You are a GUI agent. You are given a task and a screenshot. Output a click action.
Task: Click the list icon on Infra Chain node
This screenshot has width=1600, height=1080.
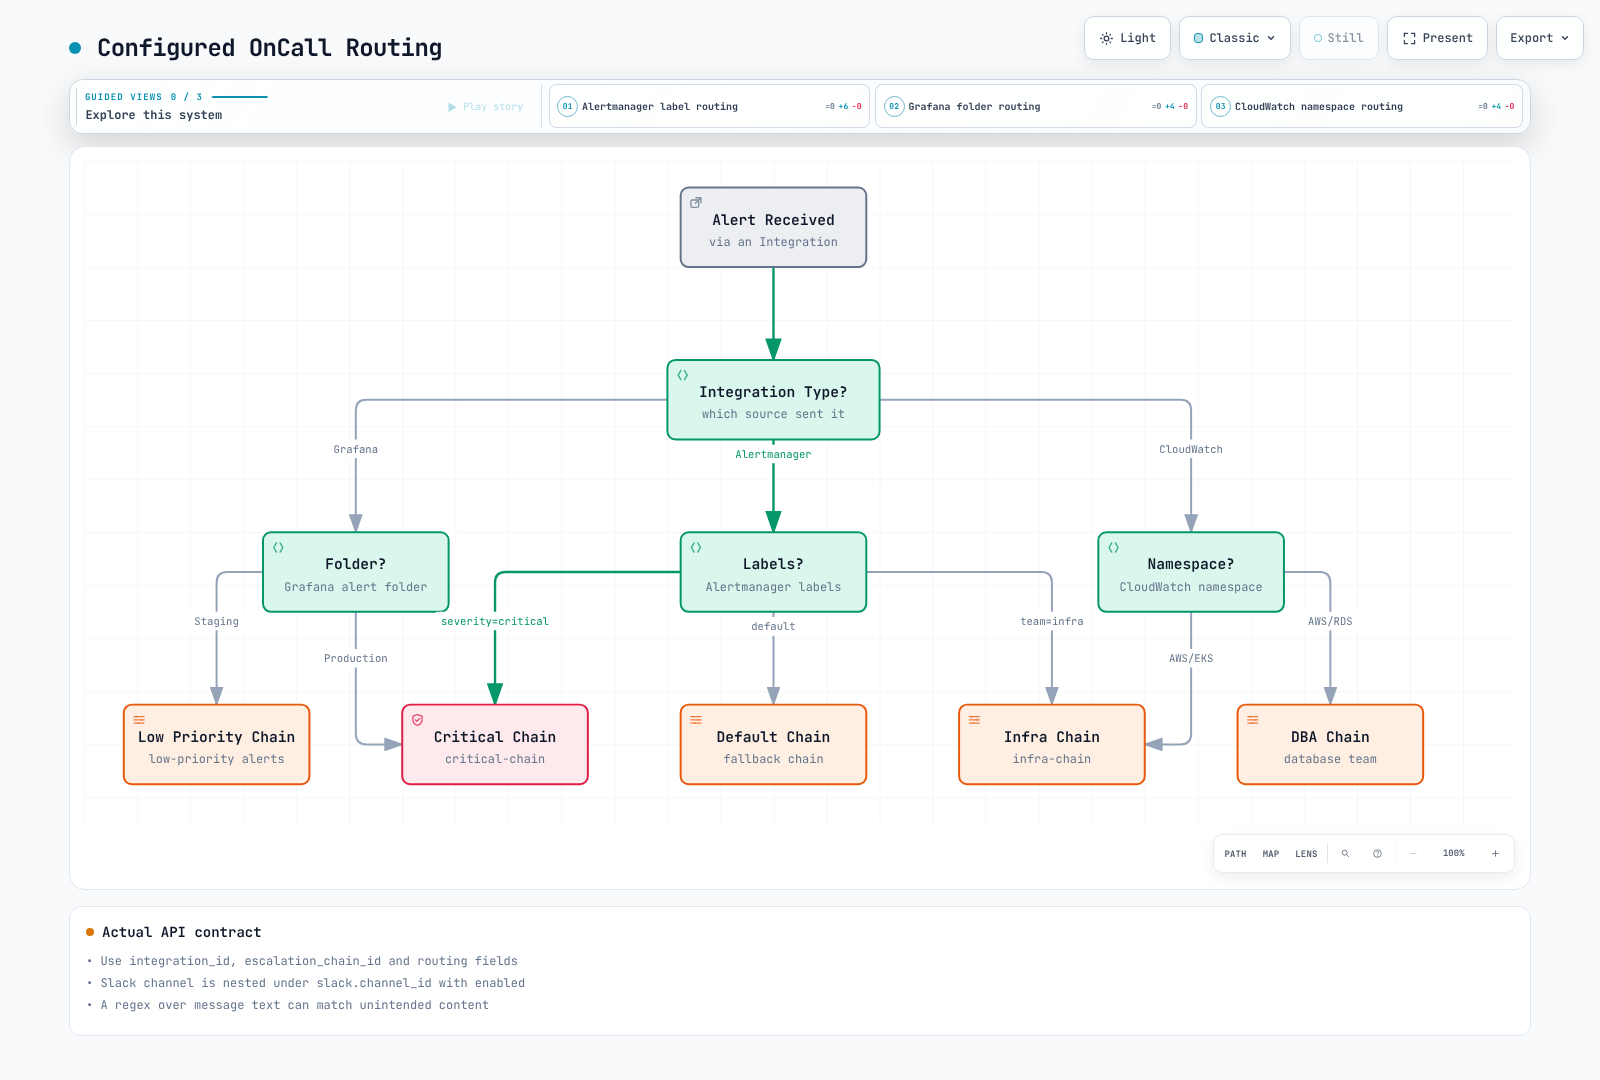[974, 720]
